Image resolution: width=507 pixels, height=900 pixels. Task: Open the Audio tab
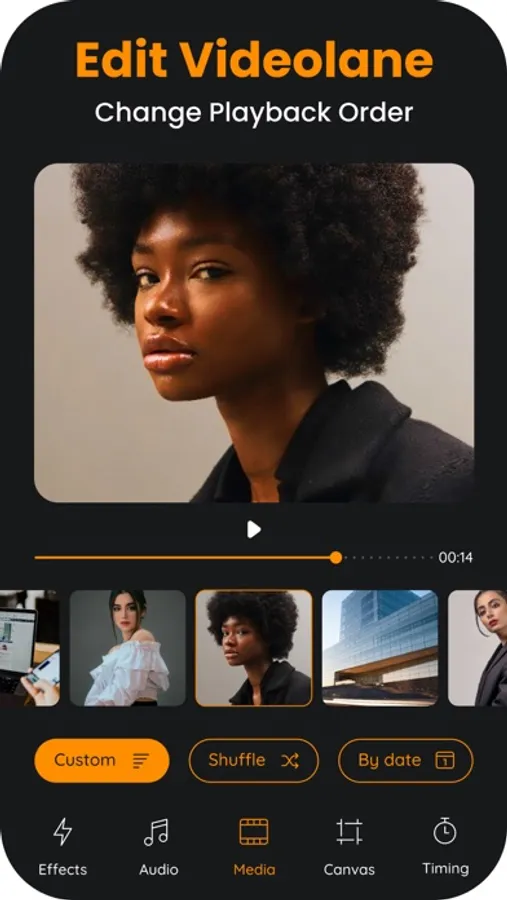click(158, 847)
